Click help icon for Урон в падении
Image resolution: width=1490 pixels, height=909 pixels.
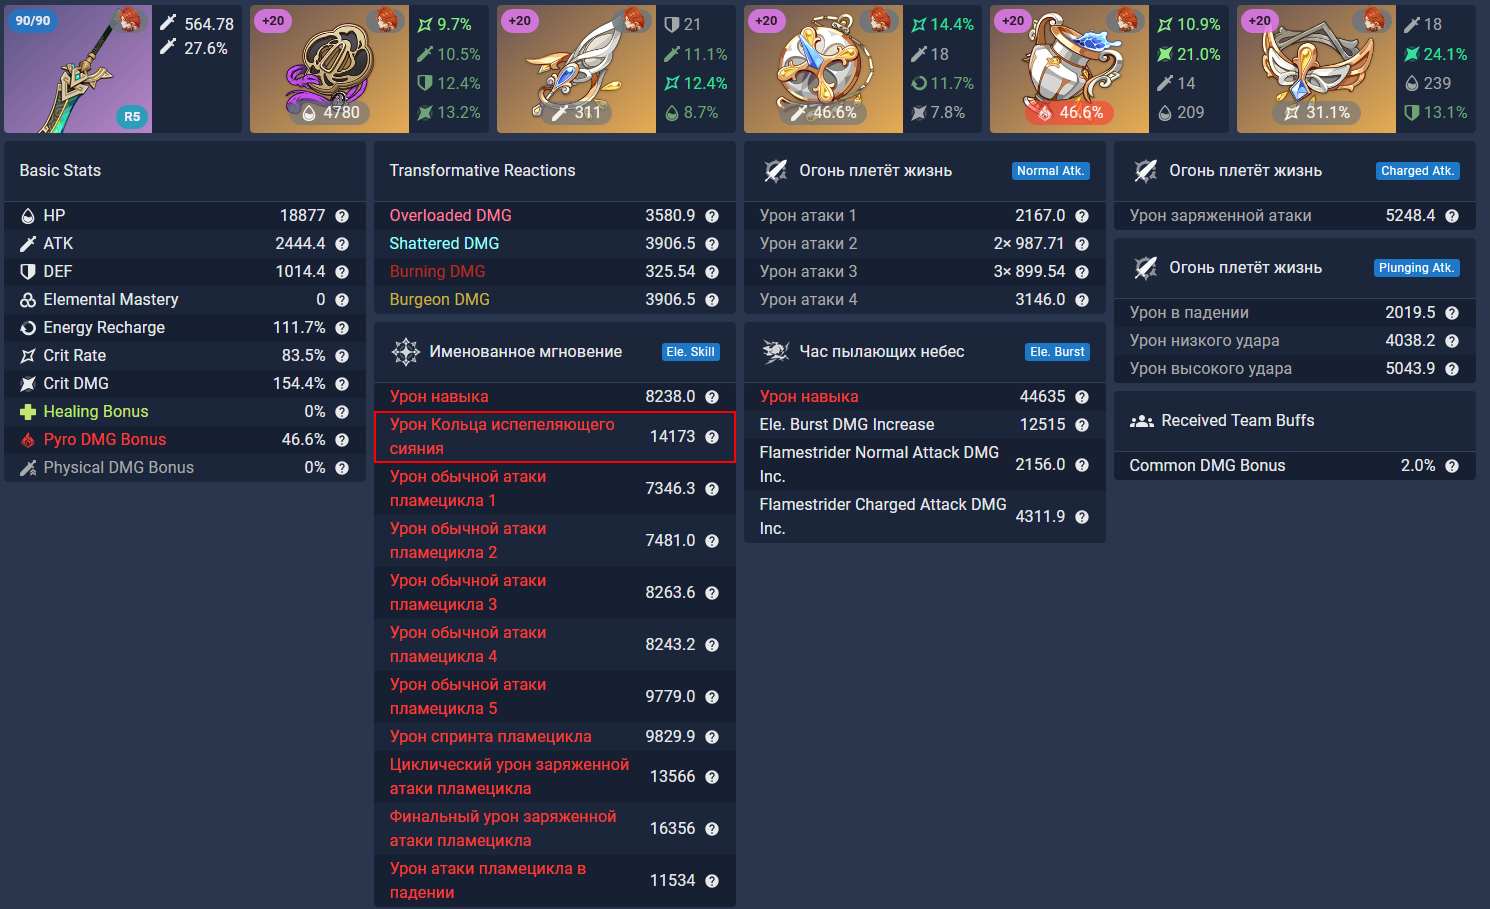(1452, 313)
